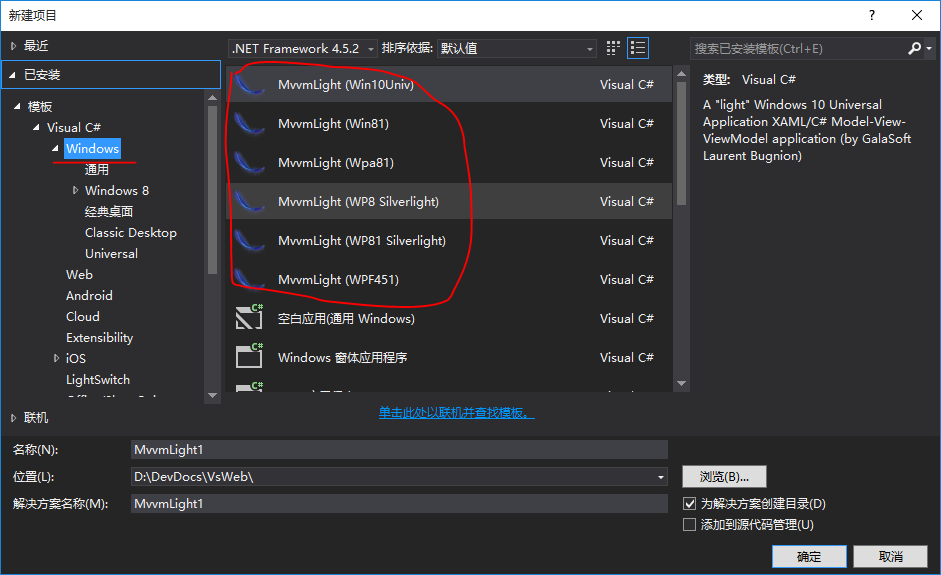Select the 经典桌面 tree item
Image resolution: width=941 pixels, height=575 pixels.
pos(109,212)
